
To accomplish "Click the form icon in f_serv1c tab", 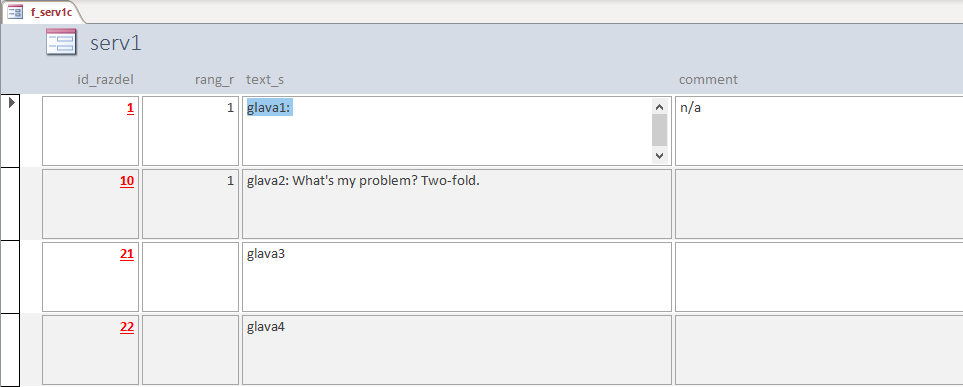I will tap(15, 12).
